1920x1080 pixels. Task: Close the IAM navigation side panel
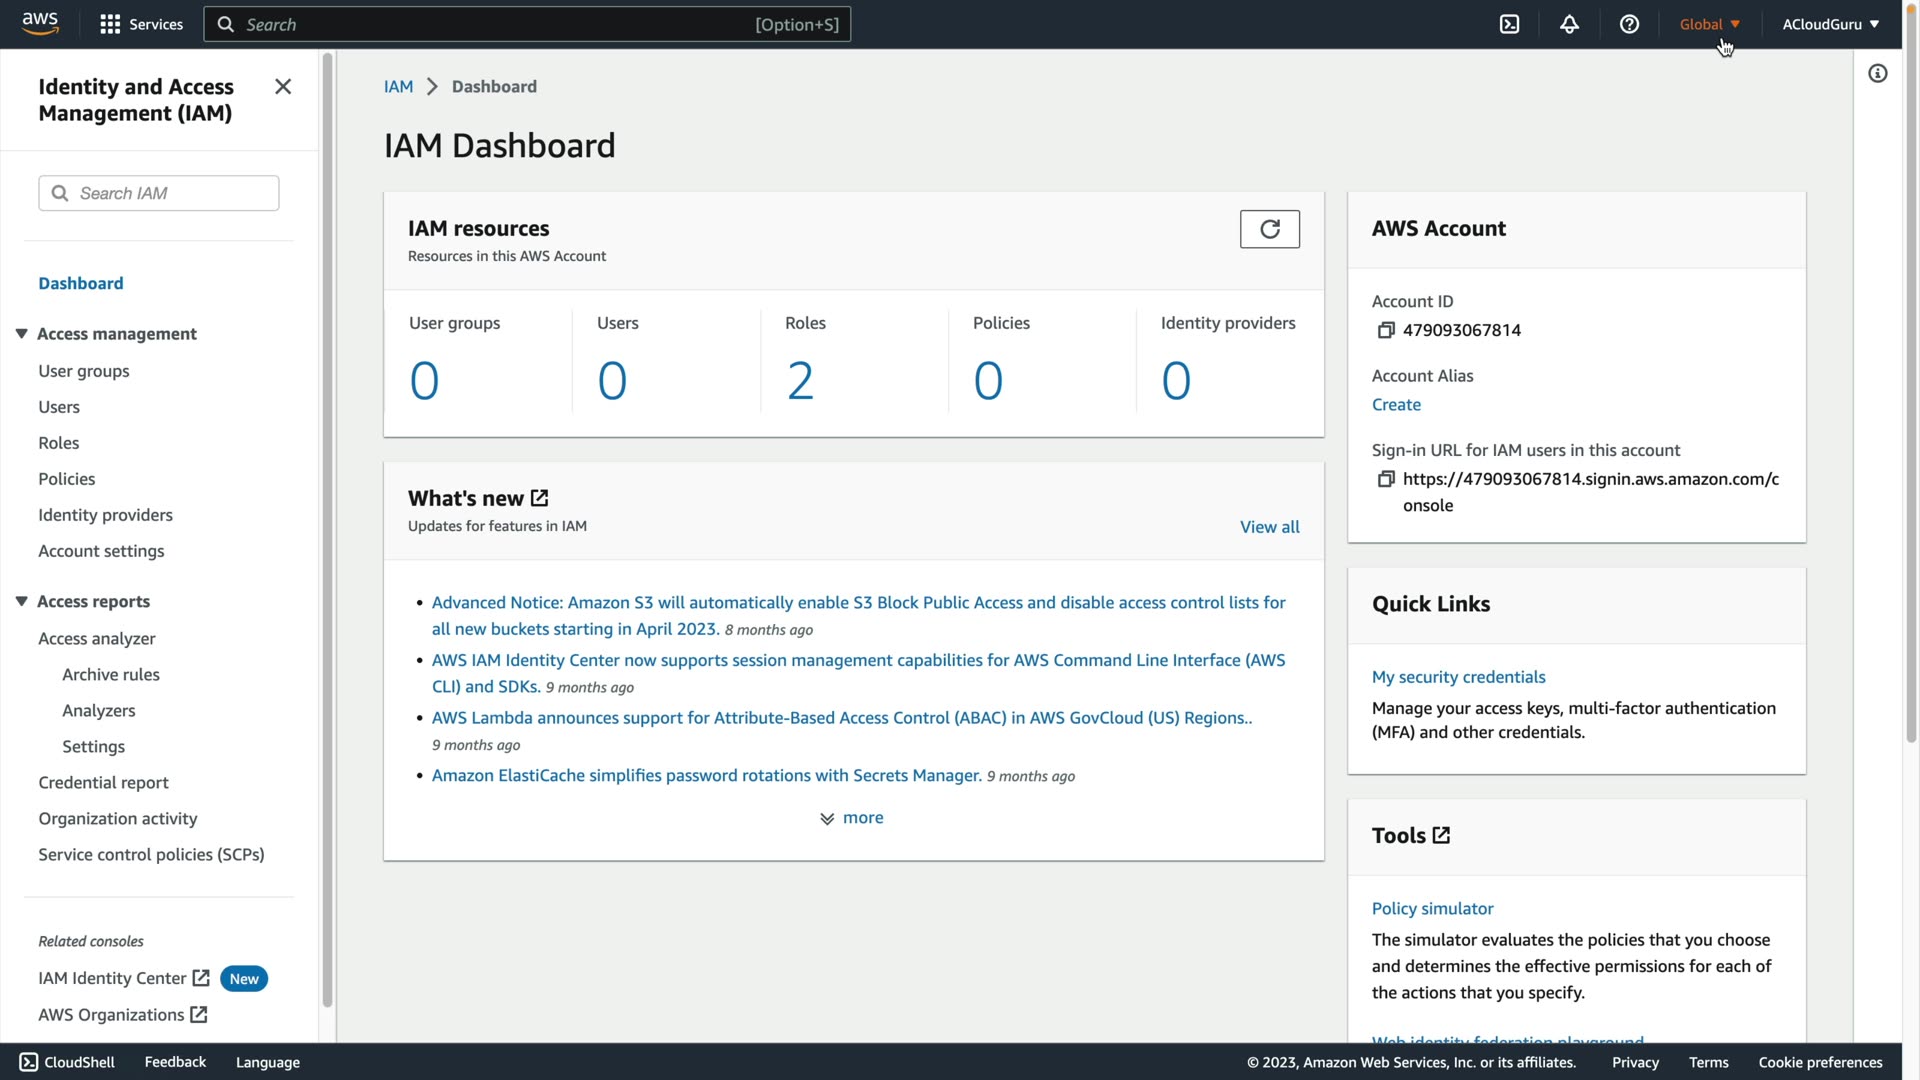tap(283, 87)
